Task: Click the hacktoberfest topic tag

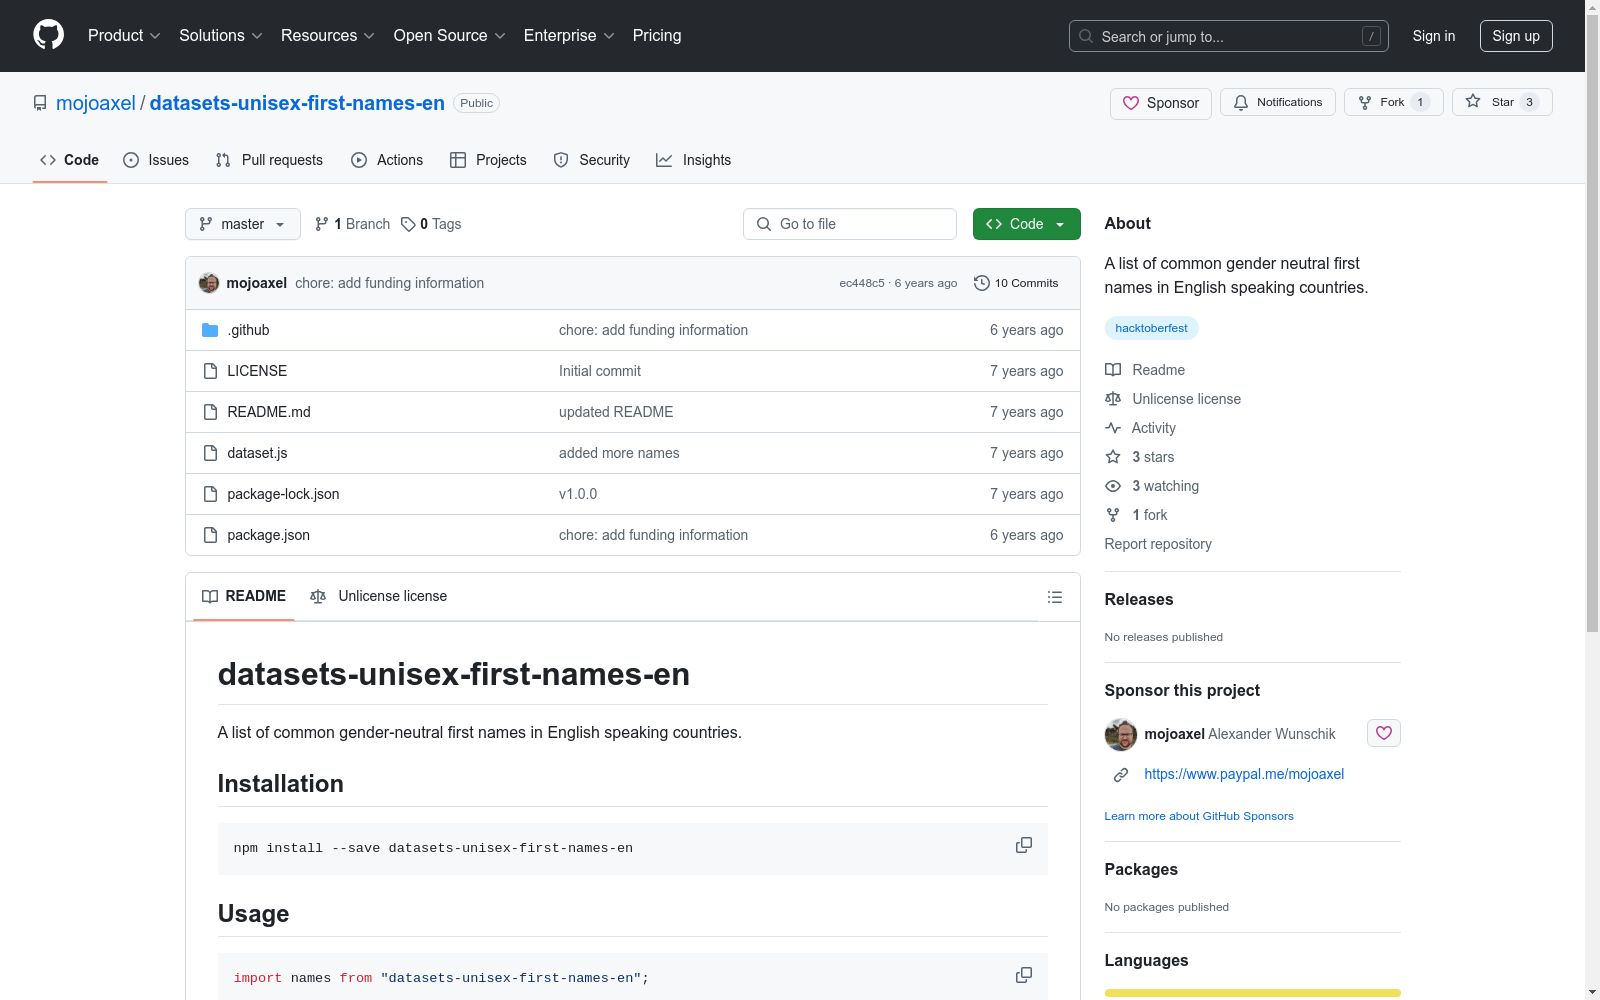Action: 1152,328
